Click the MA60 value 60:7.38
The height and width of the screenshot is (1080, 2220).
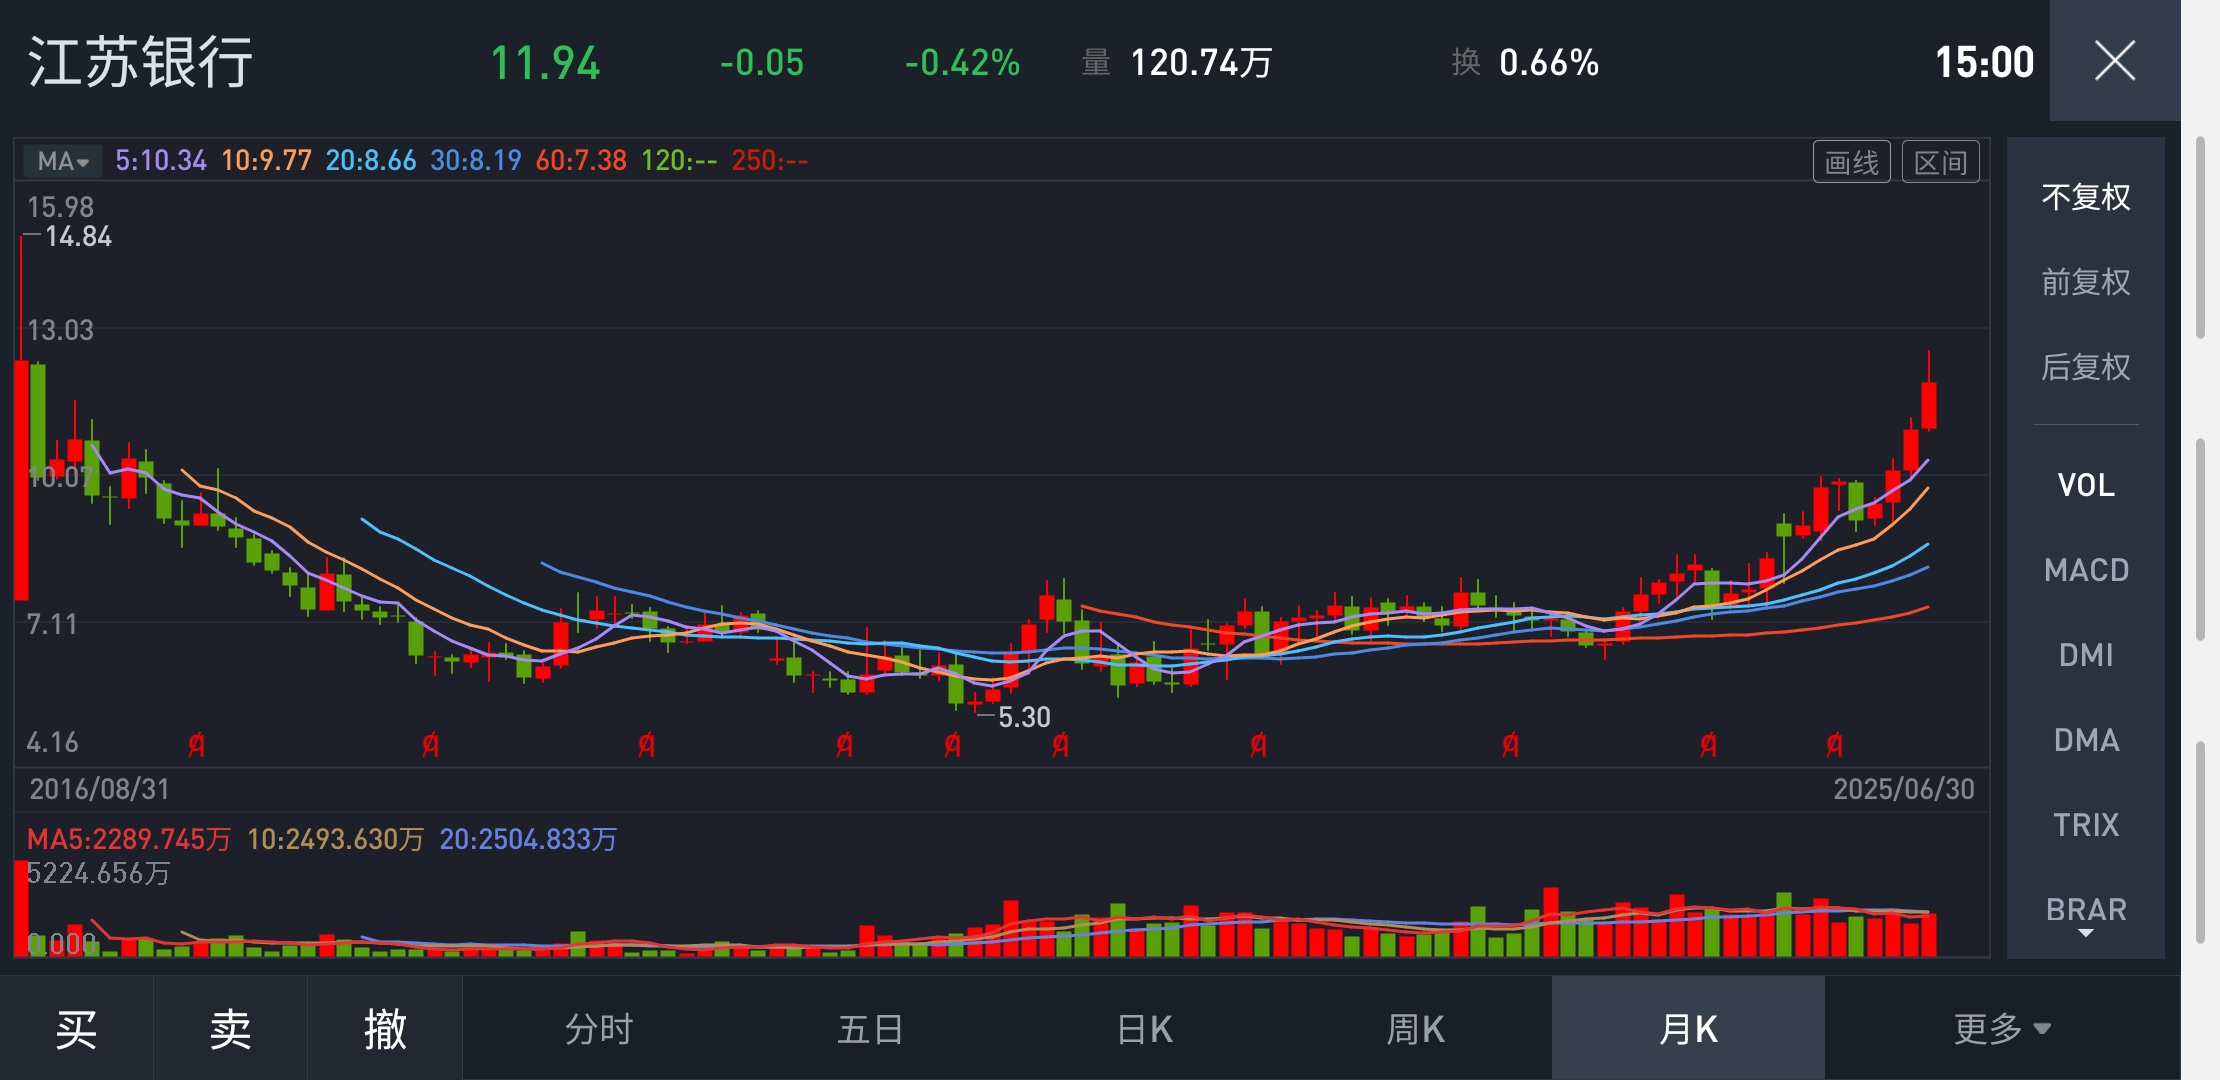tap(581, 160)
